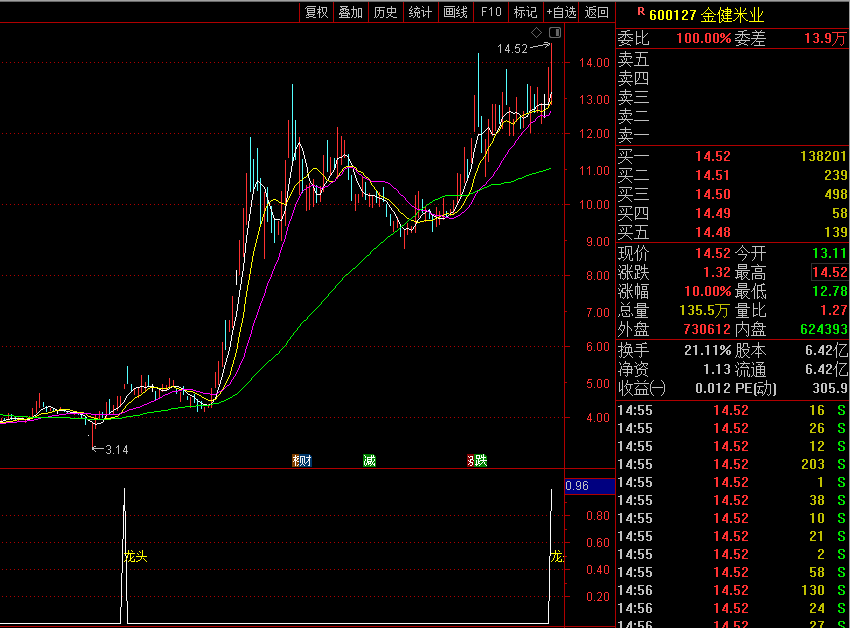Viewport: 850px width, 628px height.
Task: Click the 委比 value 100.00%
Action: (x=704, y=39)
